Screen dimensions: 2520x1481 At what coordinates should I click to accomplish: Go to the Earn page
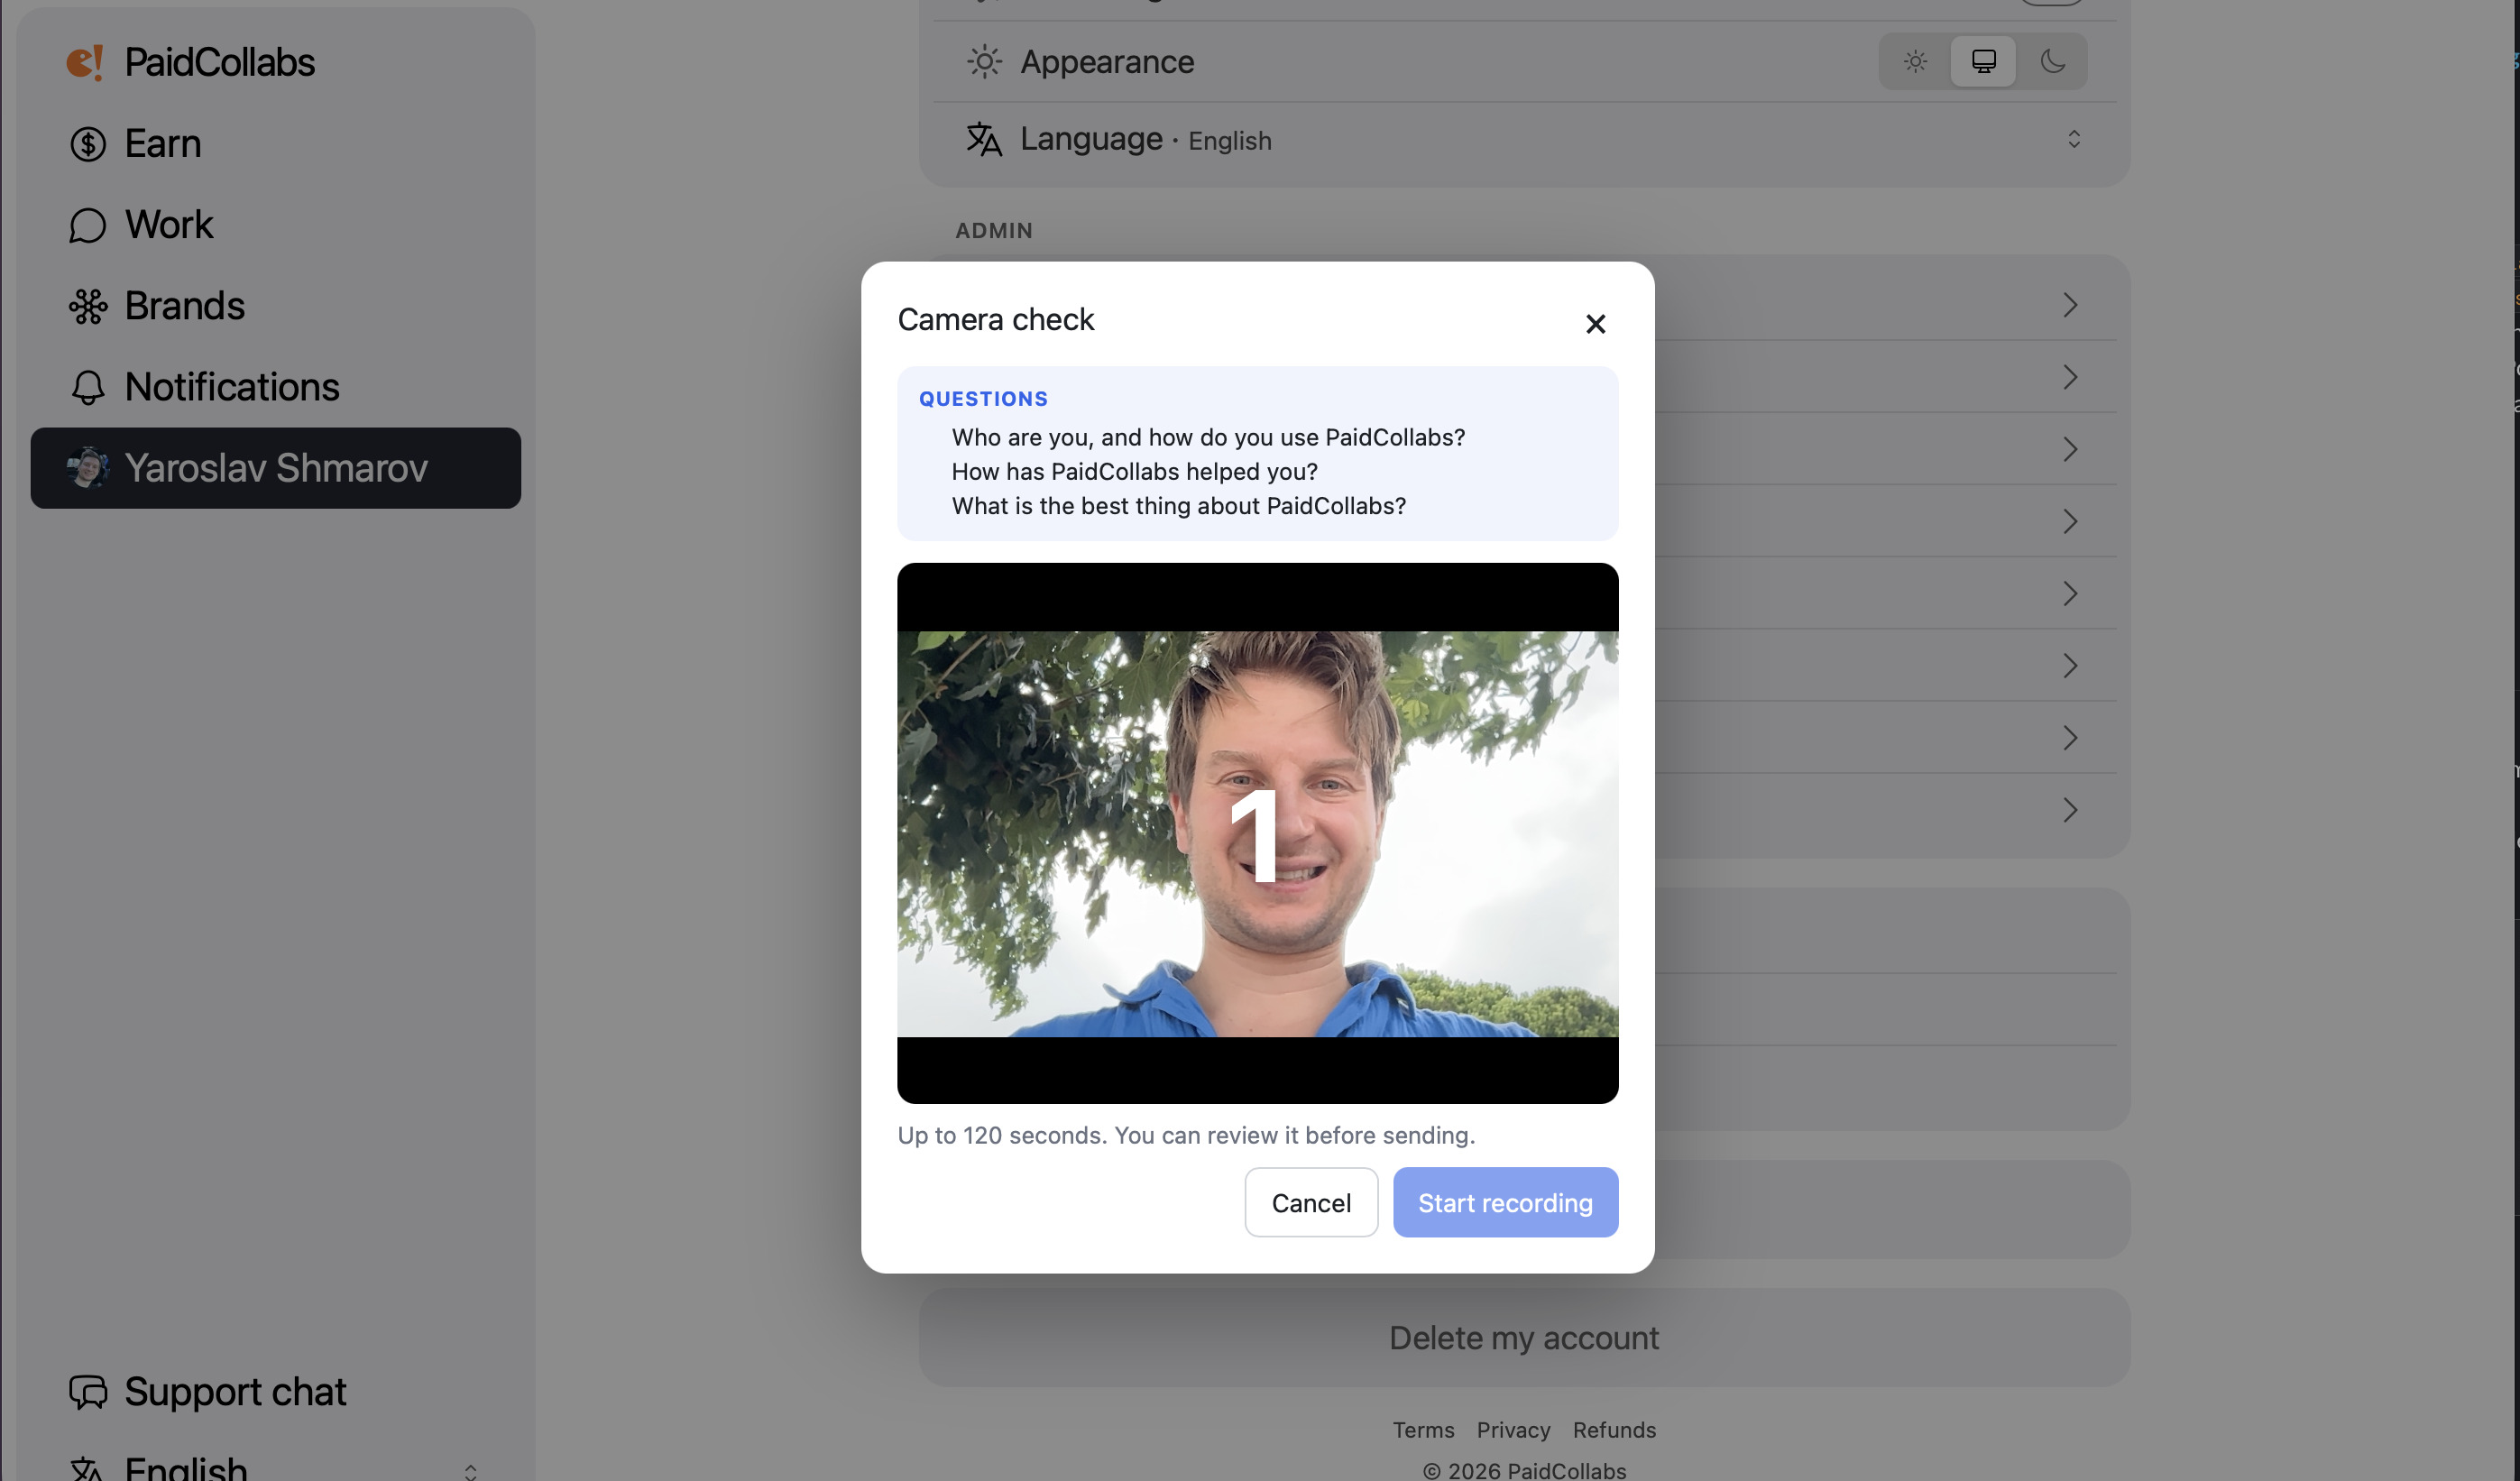(x=275, y=144)
